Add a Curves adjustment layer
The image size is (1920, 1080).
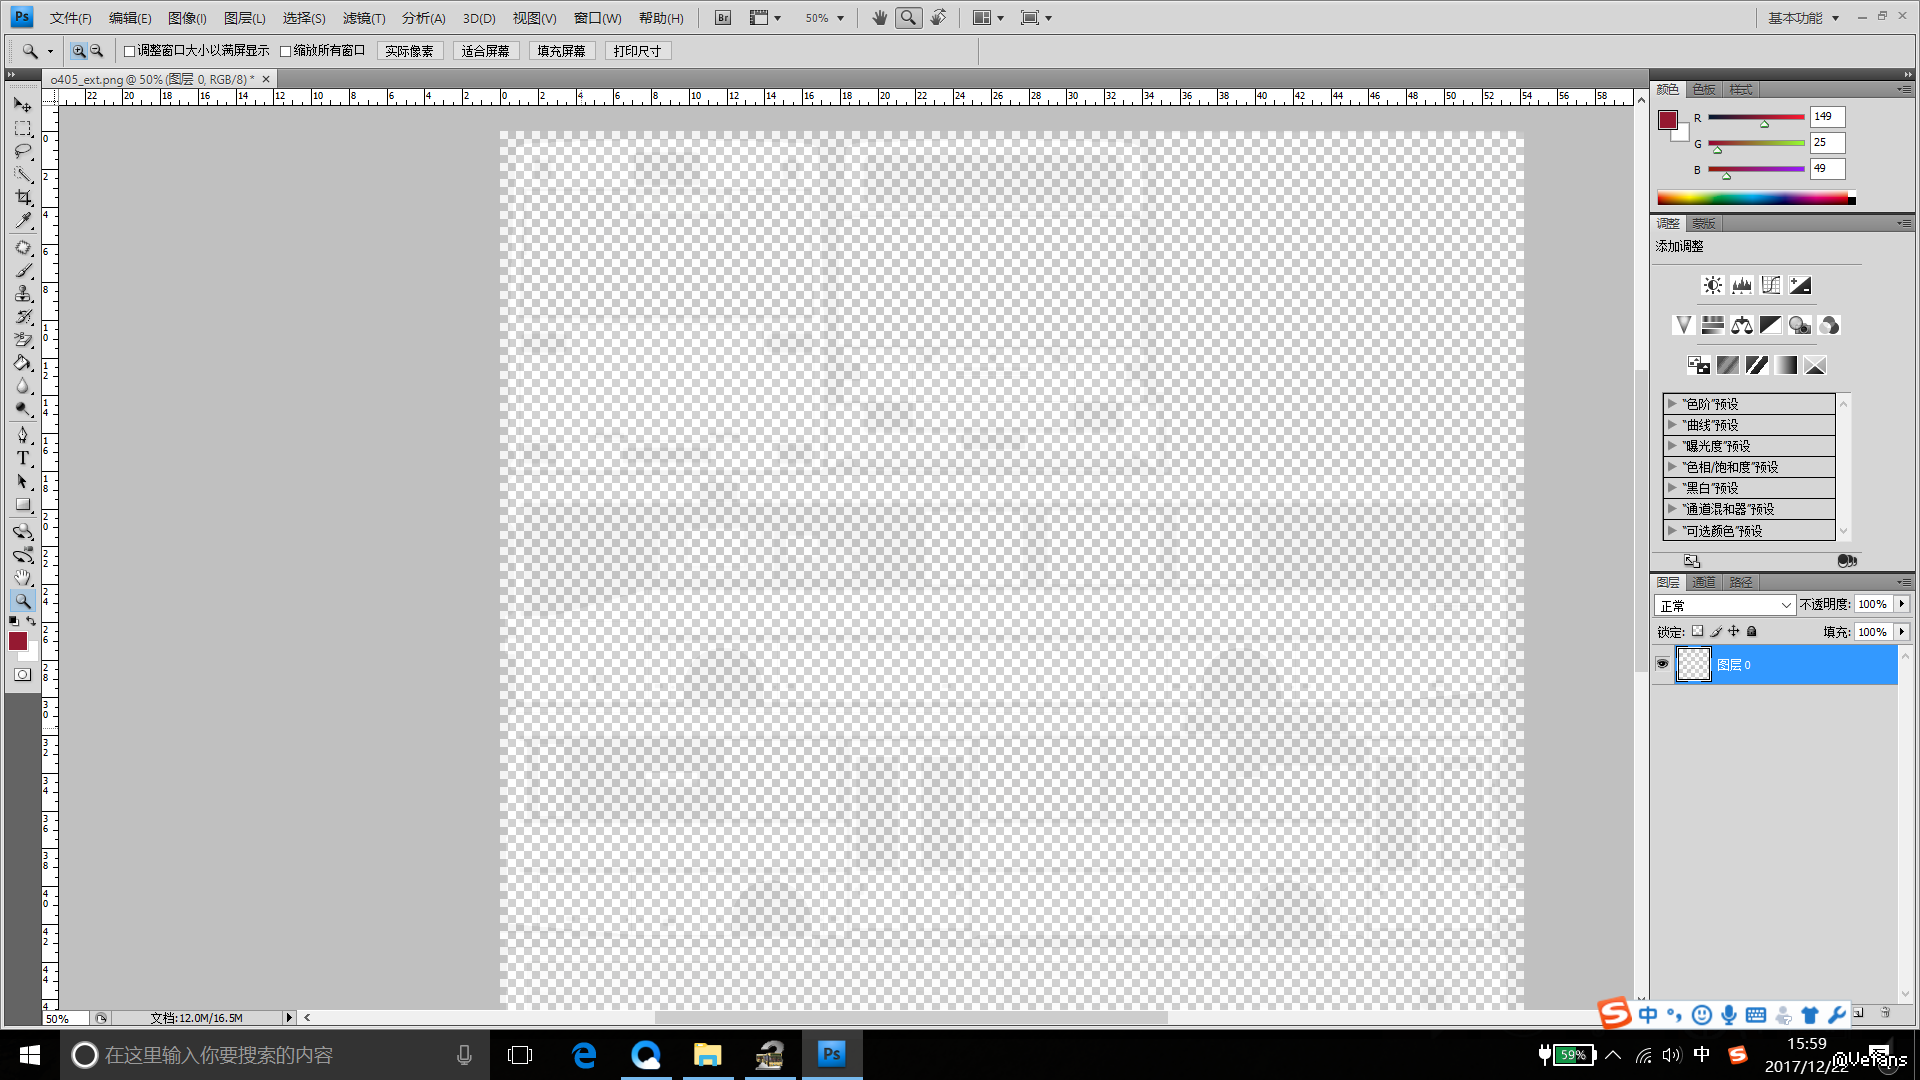click(x=1771, y=285)
